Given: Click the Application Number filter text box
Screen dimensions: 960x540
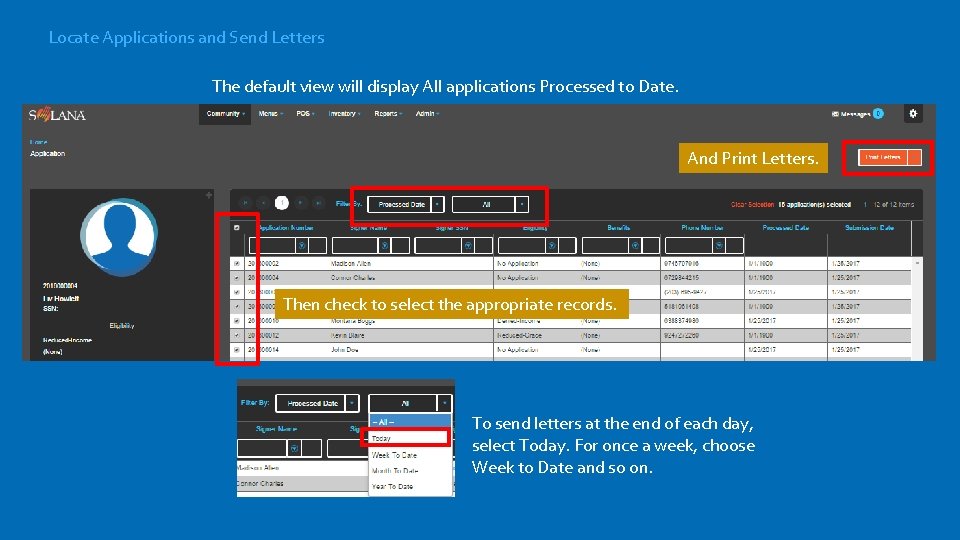Looking at the screenshot, I should click(x=272, y=246).
